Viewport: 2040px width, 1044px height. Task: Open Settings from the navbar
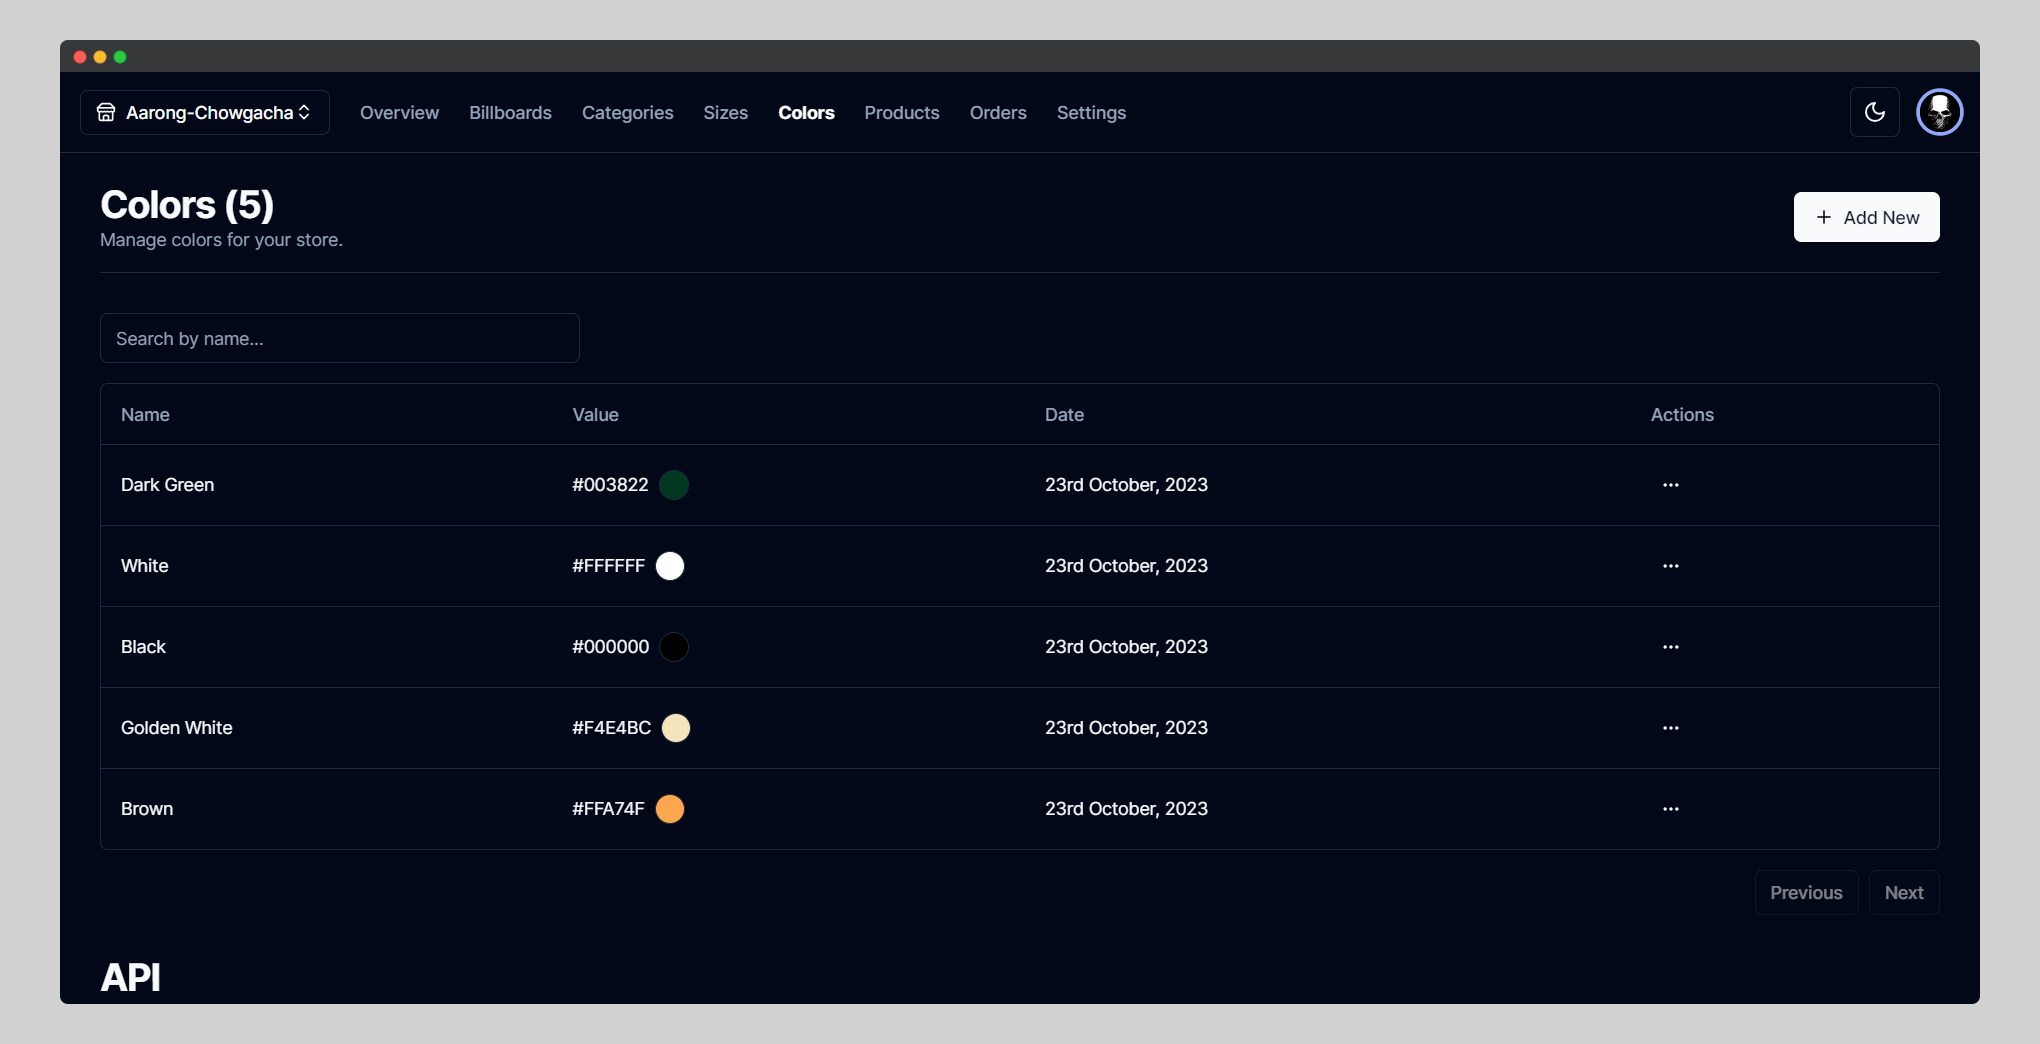(1091, 113)
